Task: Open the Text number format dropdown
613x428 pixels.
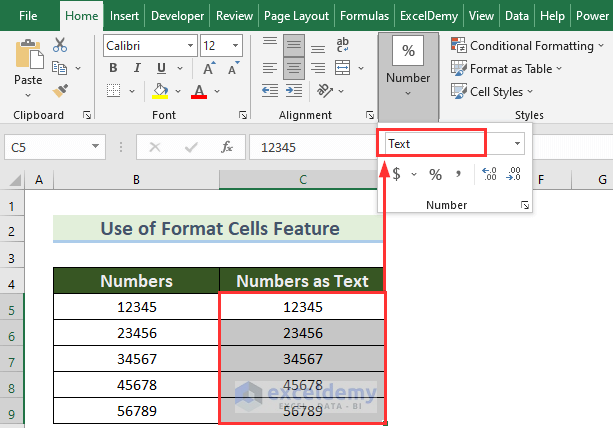Action: [x=517, y=143]
